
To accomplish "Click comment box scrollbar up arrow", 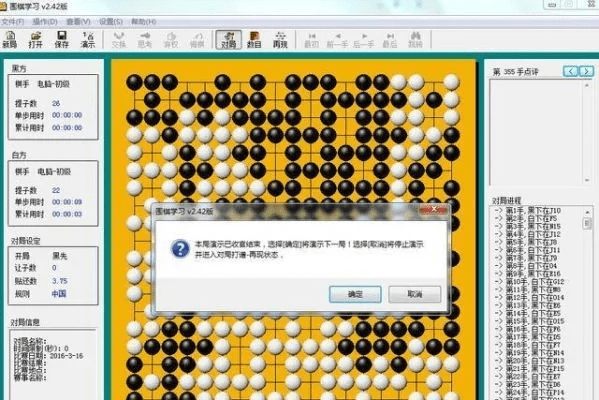I will [x=587, y=85].
